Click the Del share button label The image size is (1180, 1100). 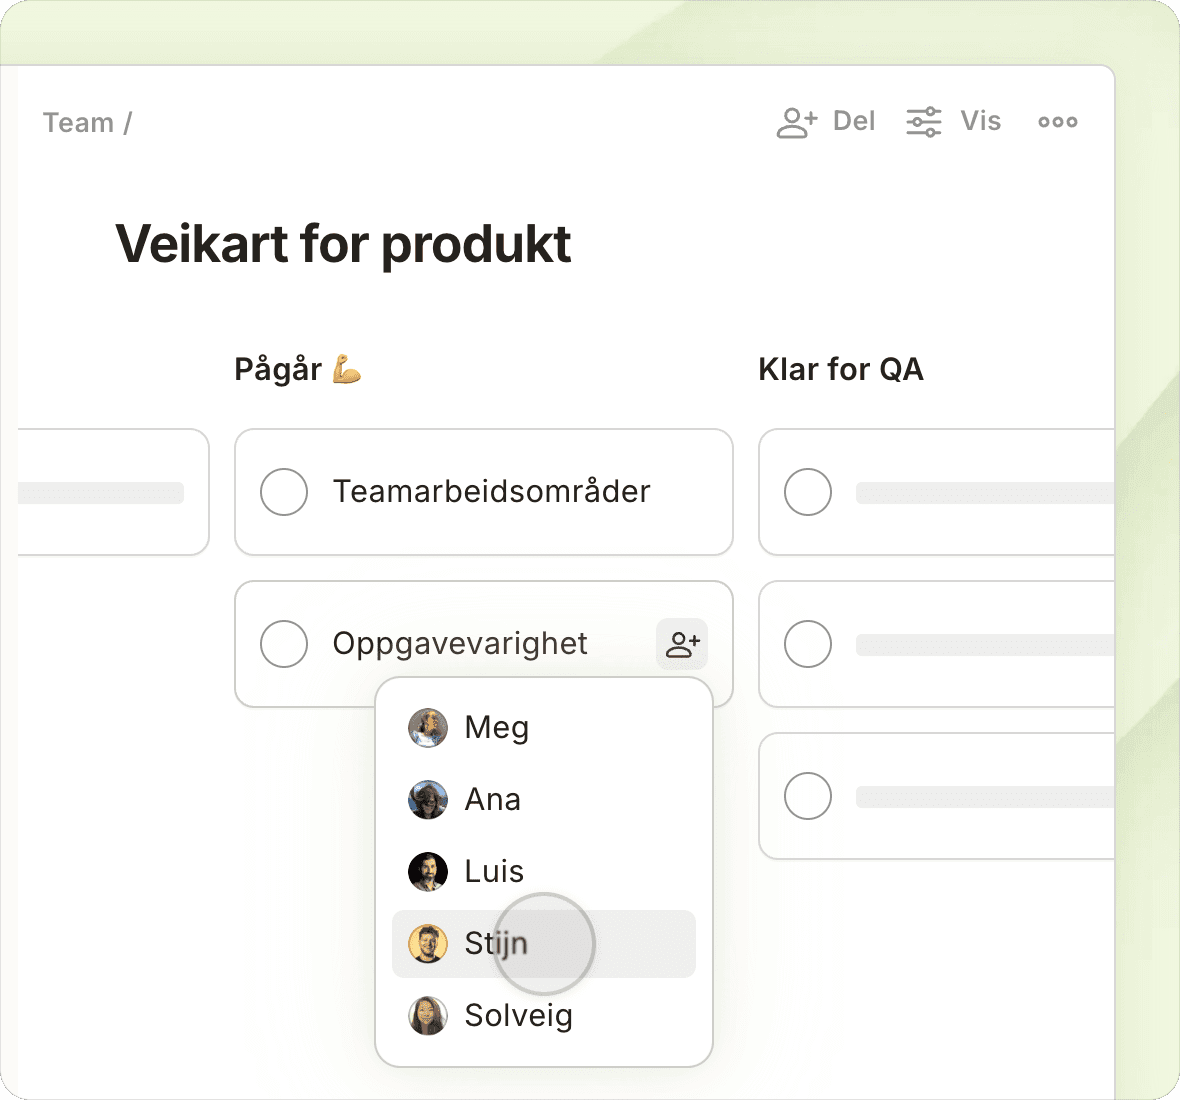853,122
